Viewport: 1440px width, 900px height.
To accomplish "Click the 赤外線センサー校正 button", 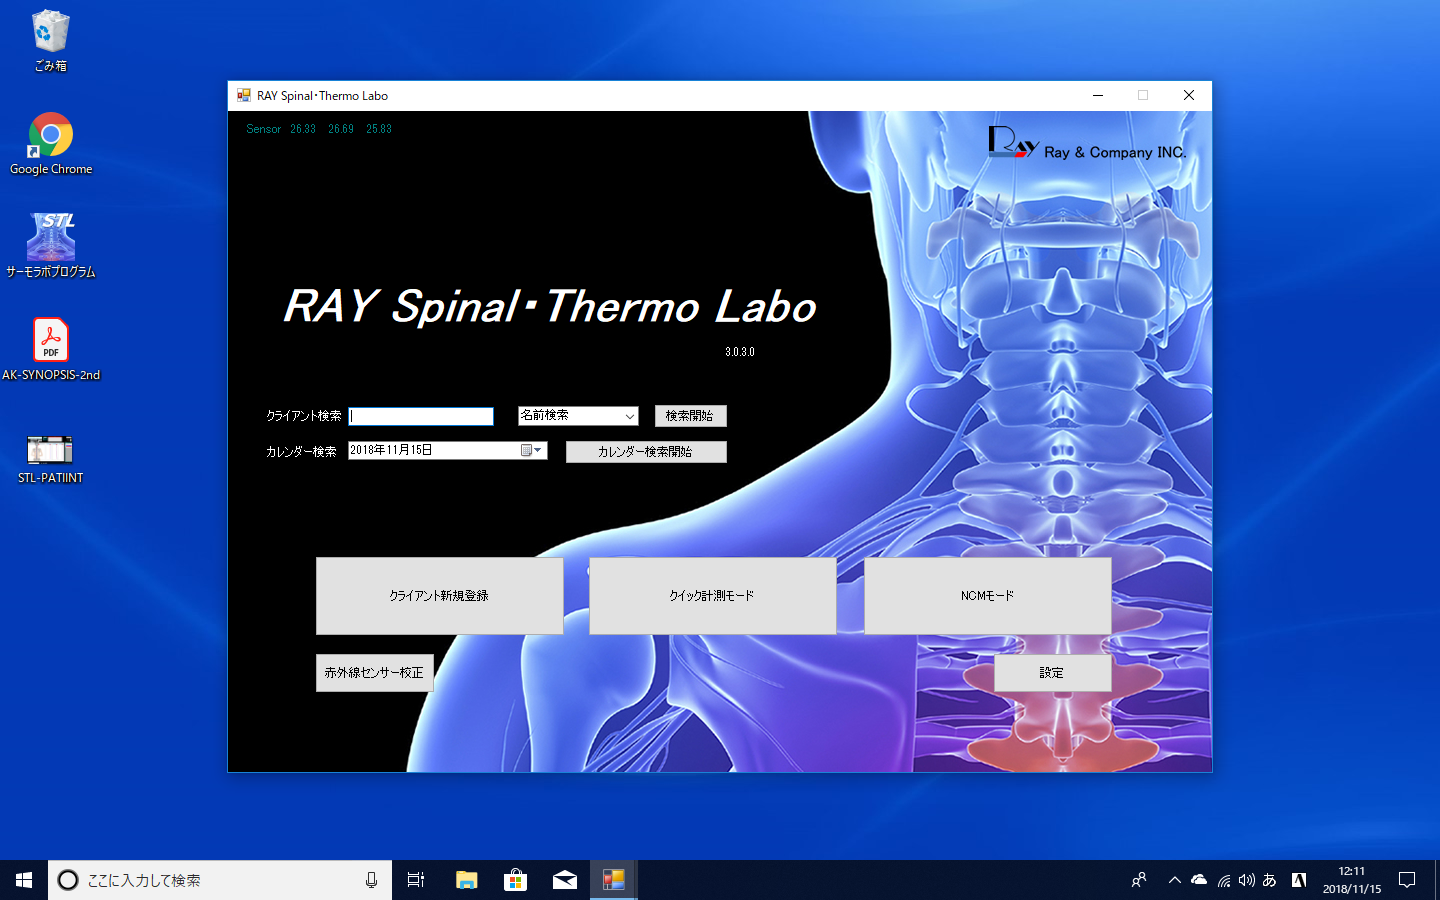I will pos(374,673).
